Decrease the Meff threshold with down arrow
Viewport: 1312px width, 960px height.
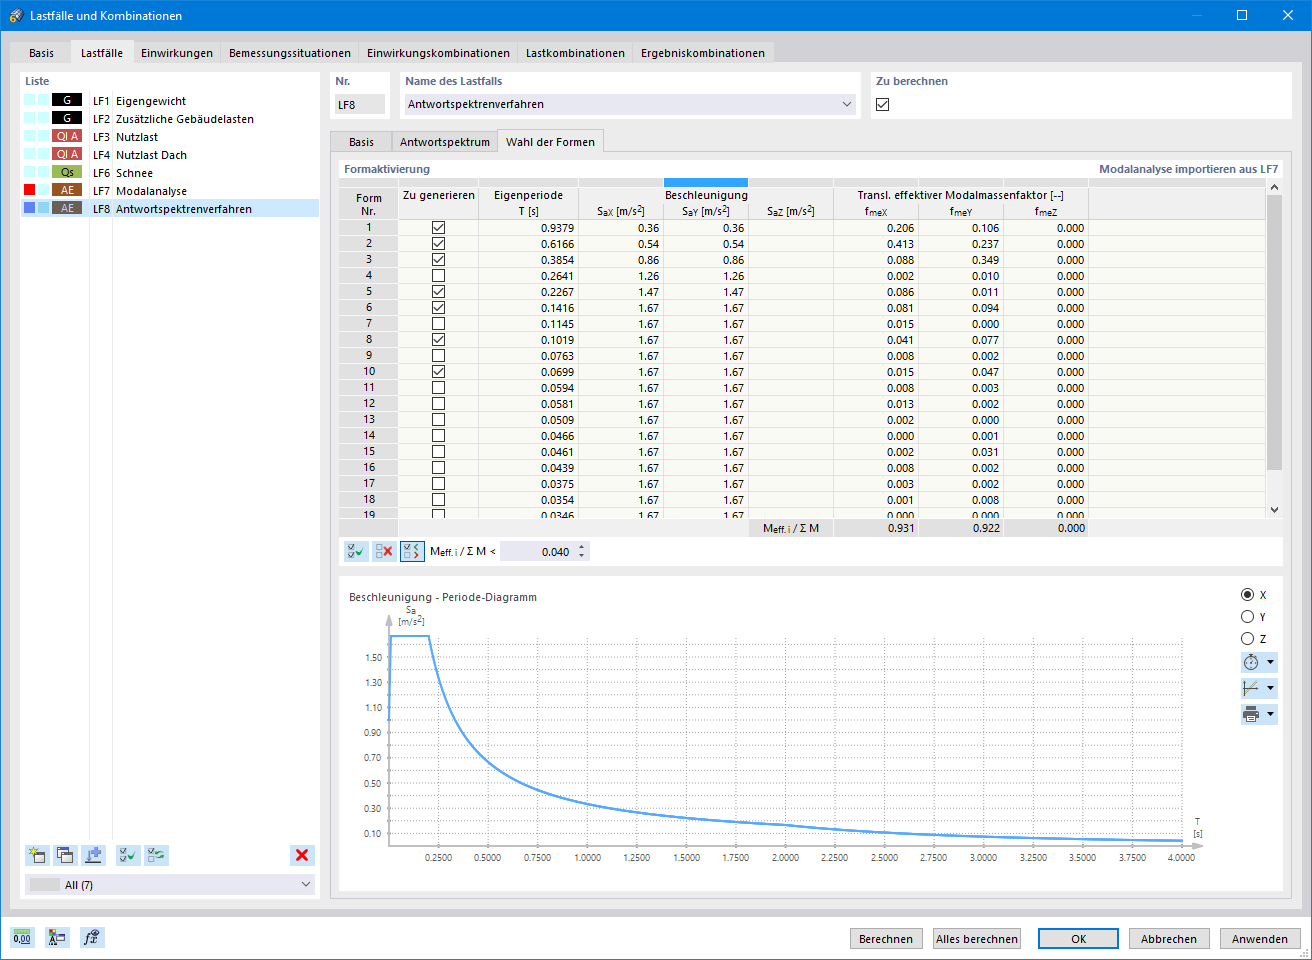(x=582, y=556)
